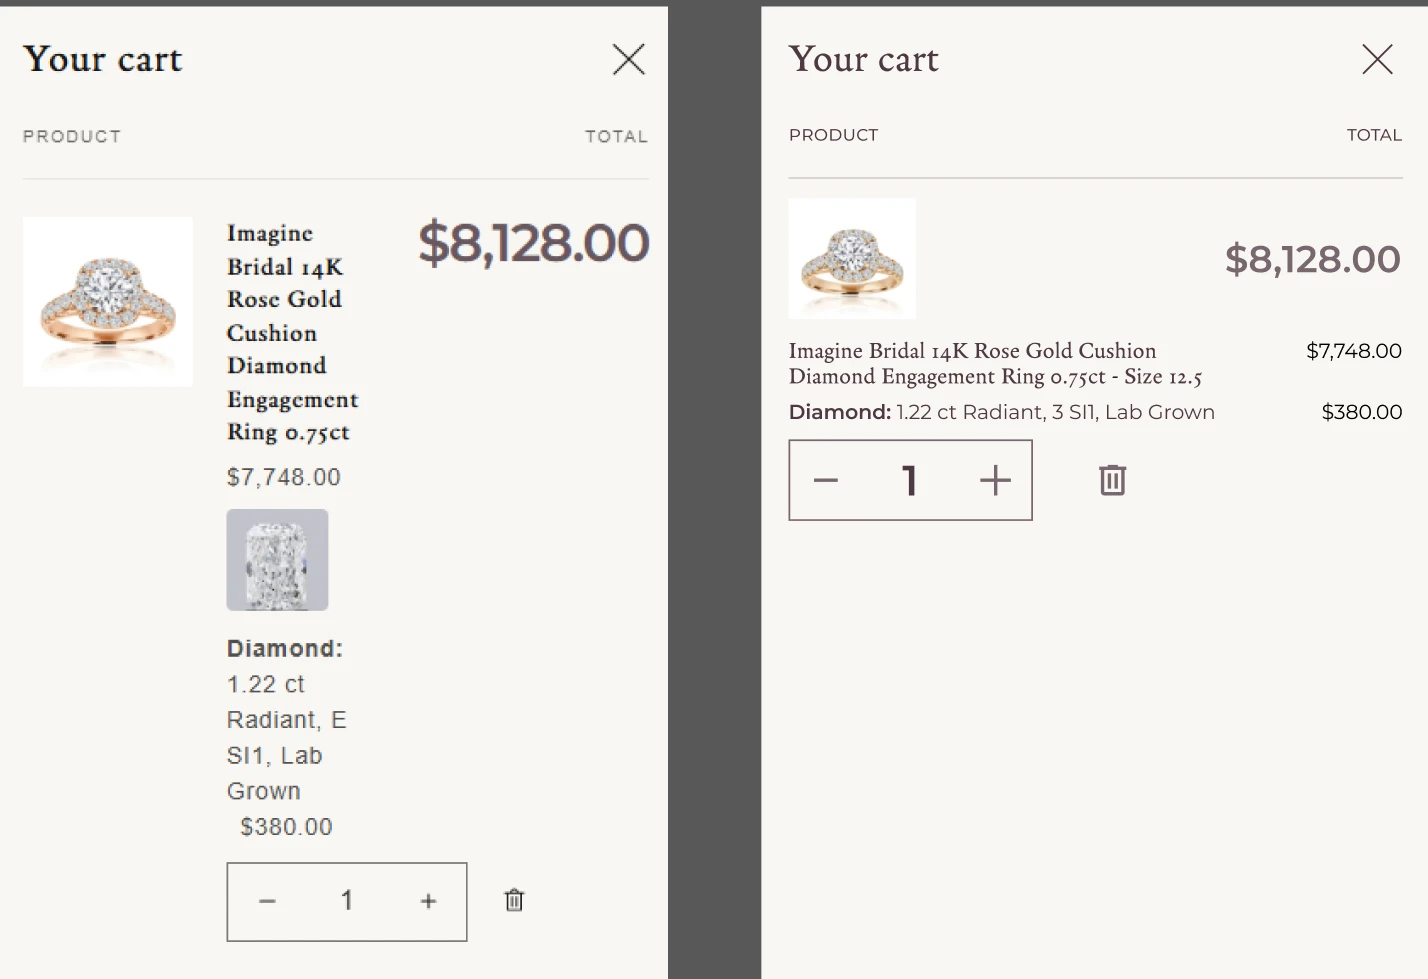Click the one-line Diamond description in the right cart
Image resolution: width=1428 pixels, height=979 pixels.
click(1001, 412)
